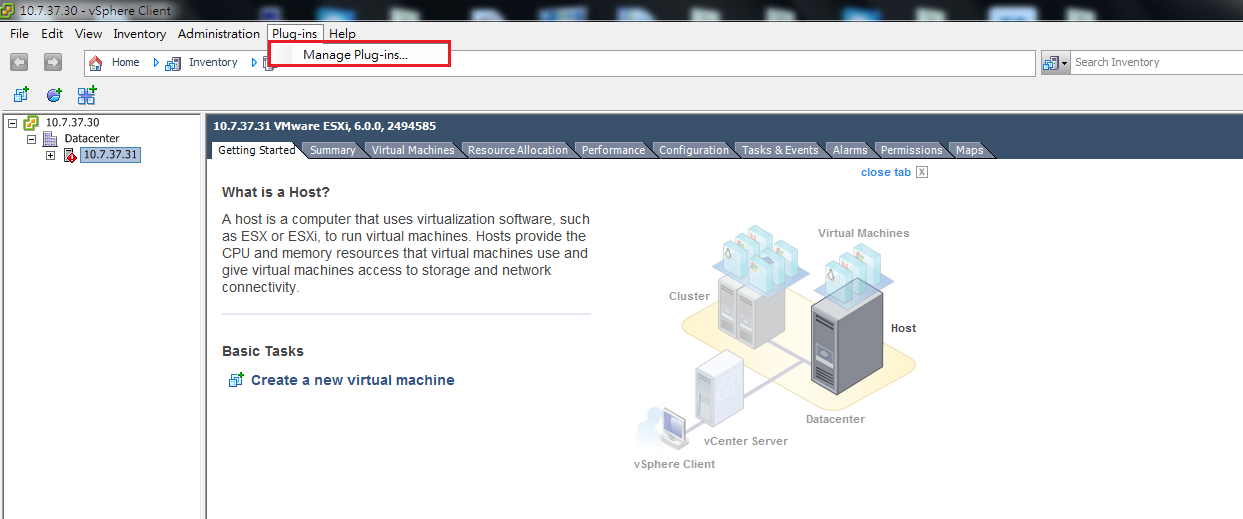Click Create a new virtual machine link
The height and width of the screenshot is (519, 1243).
(x=353, y=380)
